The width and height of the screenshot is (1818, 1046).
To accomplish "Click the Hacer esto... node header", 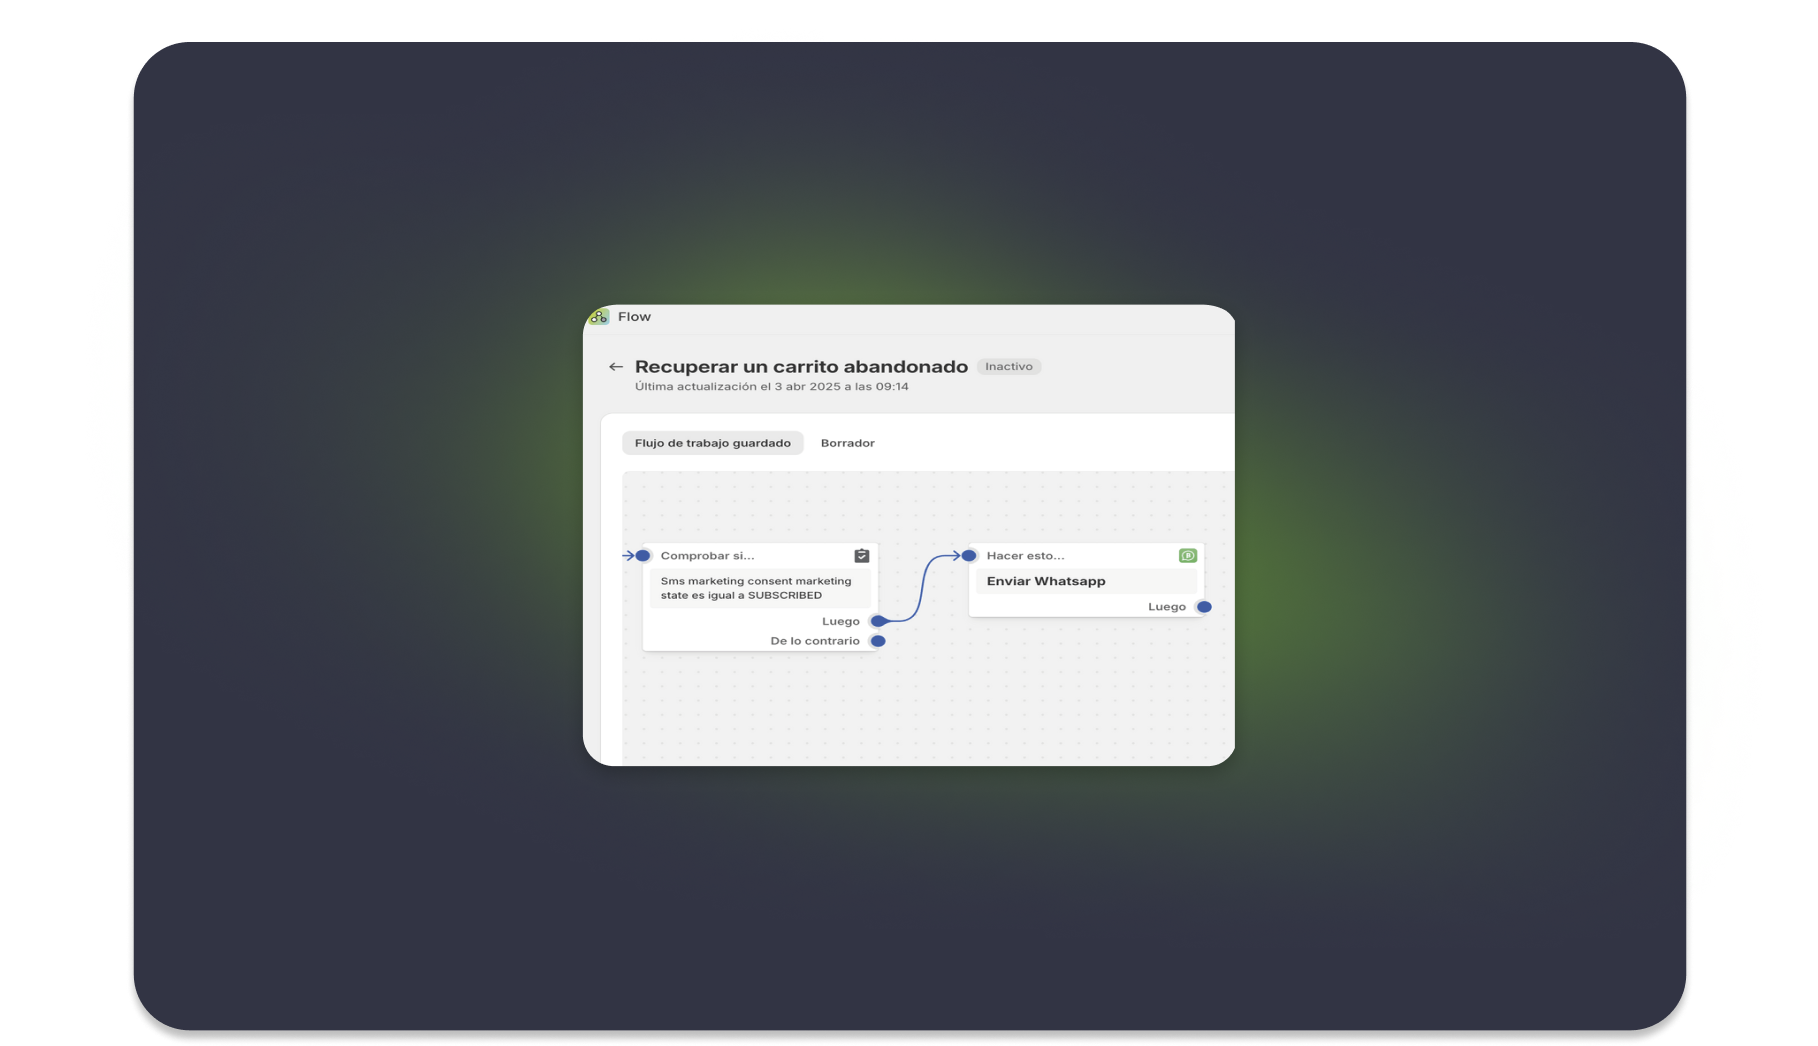I will tap(1026, 556).
